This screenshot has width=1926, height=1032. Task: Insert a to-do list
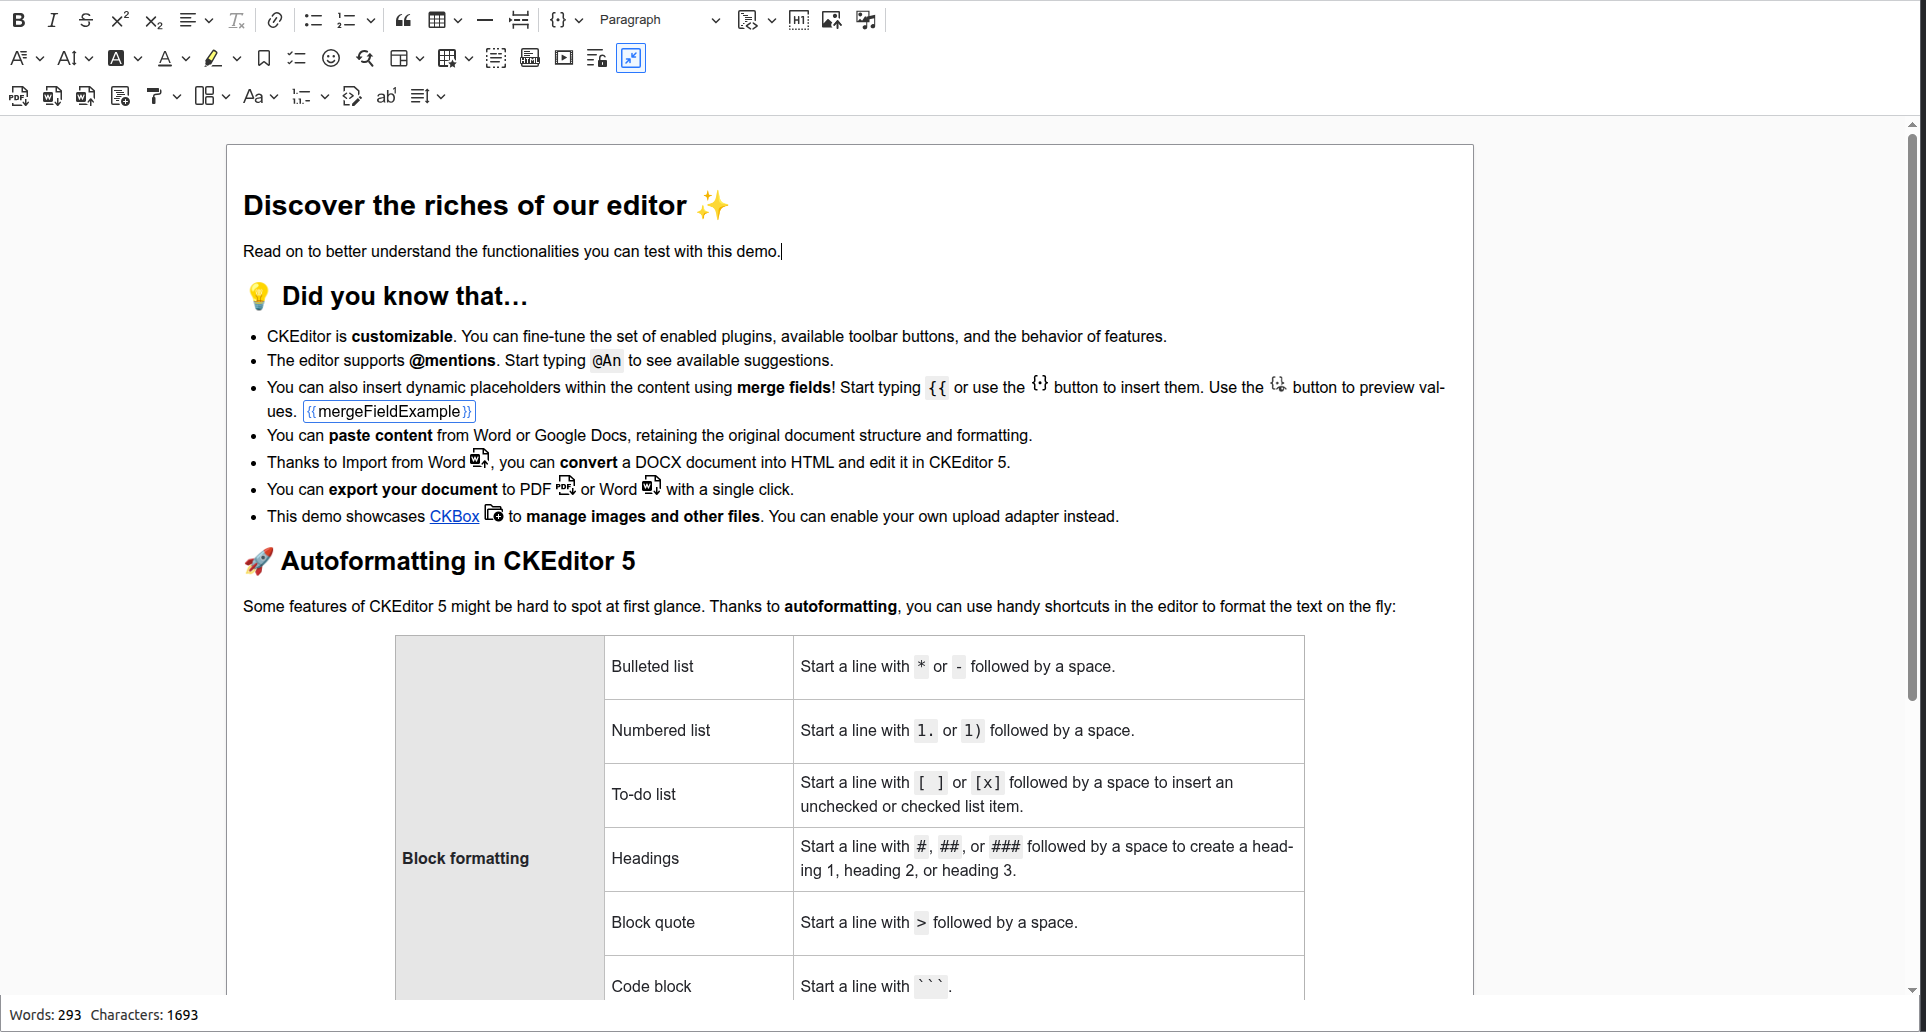coord(297,59)
